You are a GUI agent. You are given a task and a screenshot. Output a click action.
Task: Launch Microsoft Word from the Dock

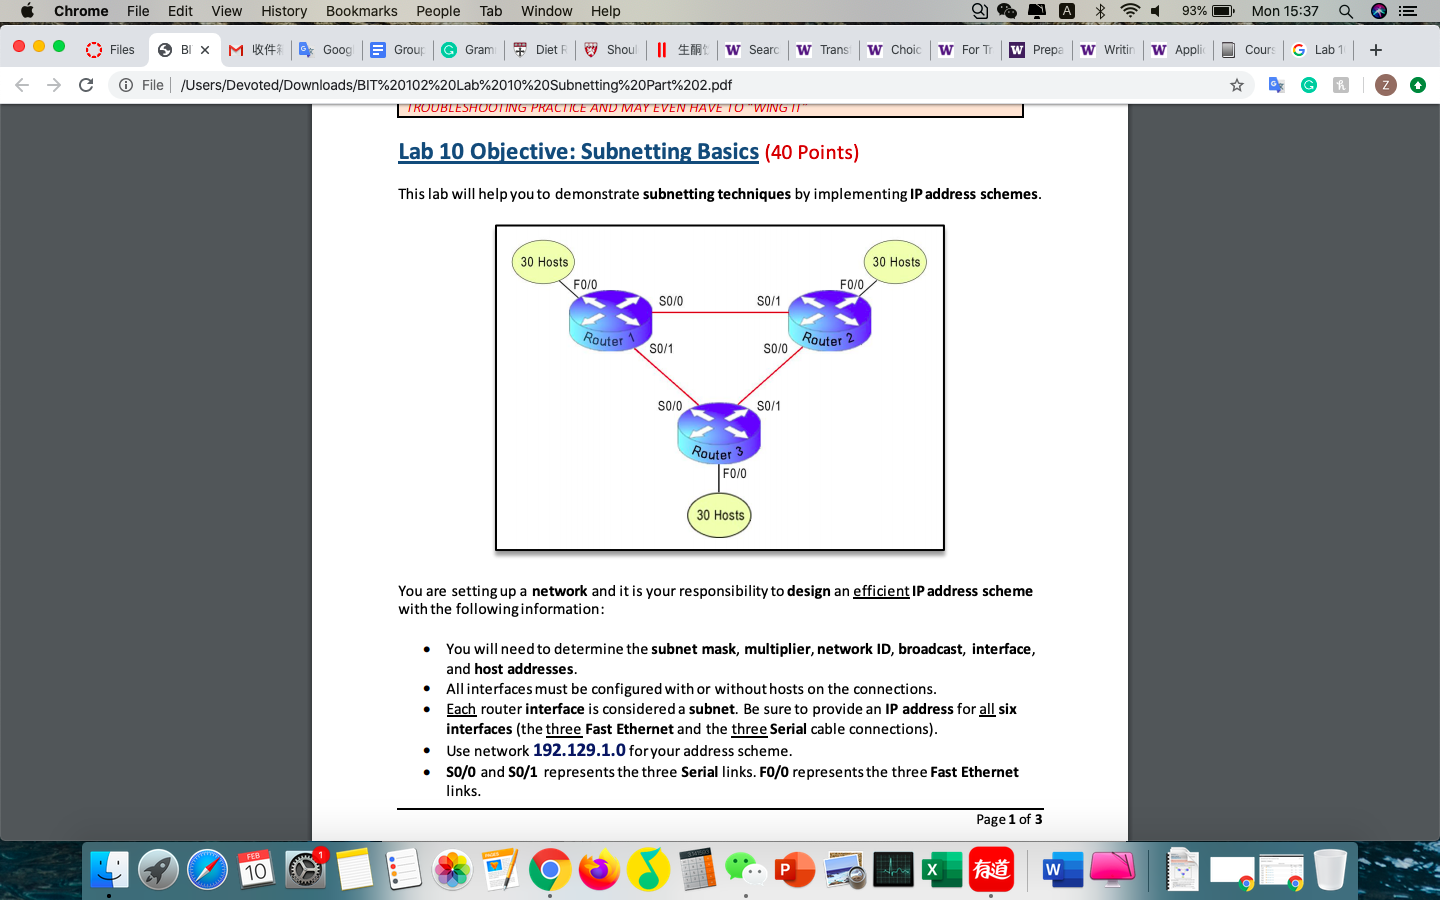1061,869
